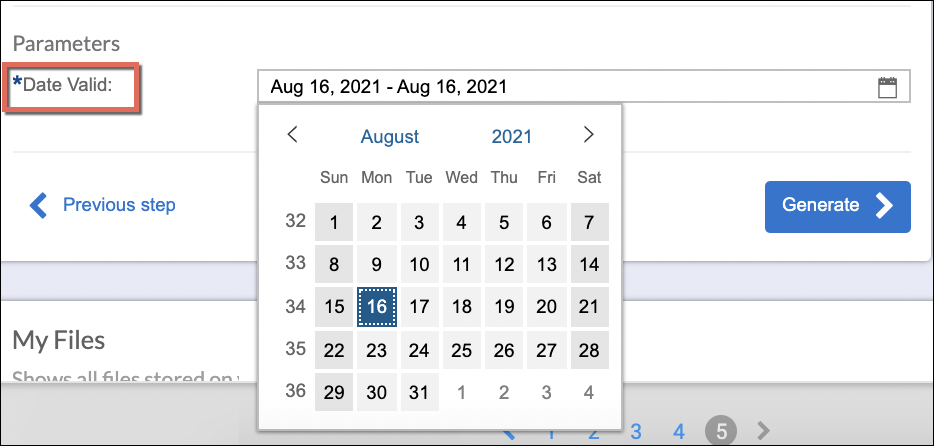This screenshot has width=934, height=446.
Task: Select Friday August 6
Action: 546,222
